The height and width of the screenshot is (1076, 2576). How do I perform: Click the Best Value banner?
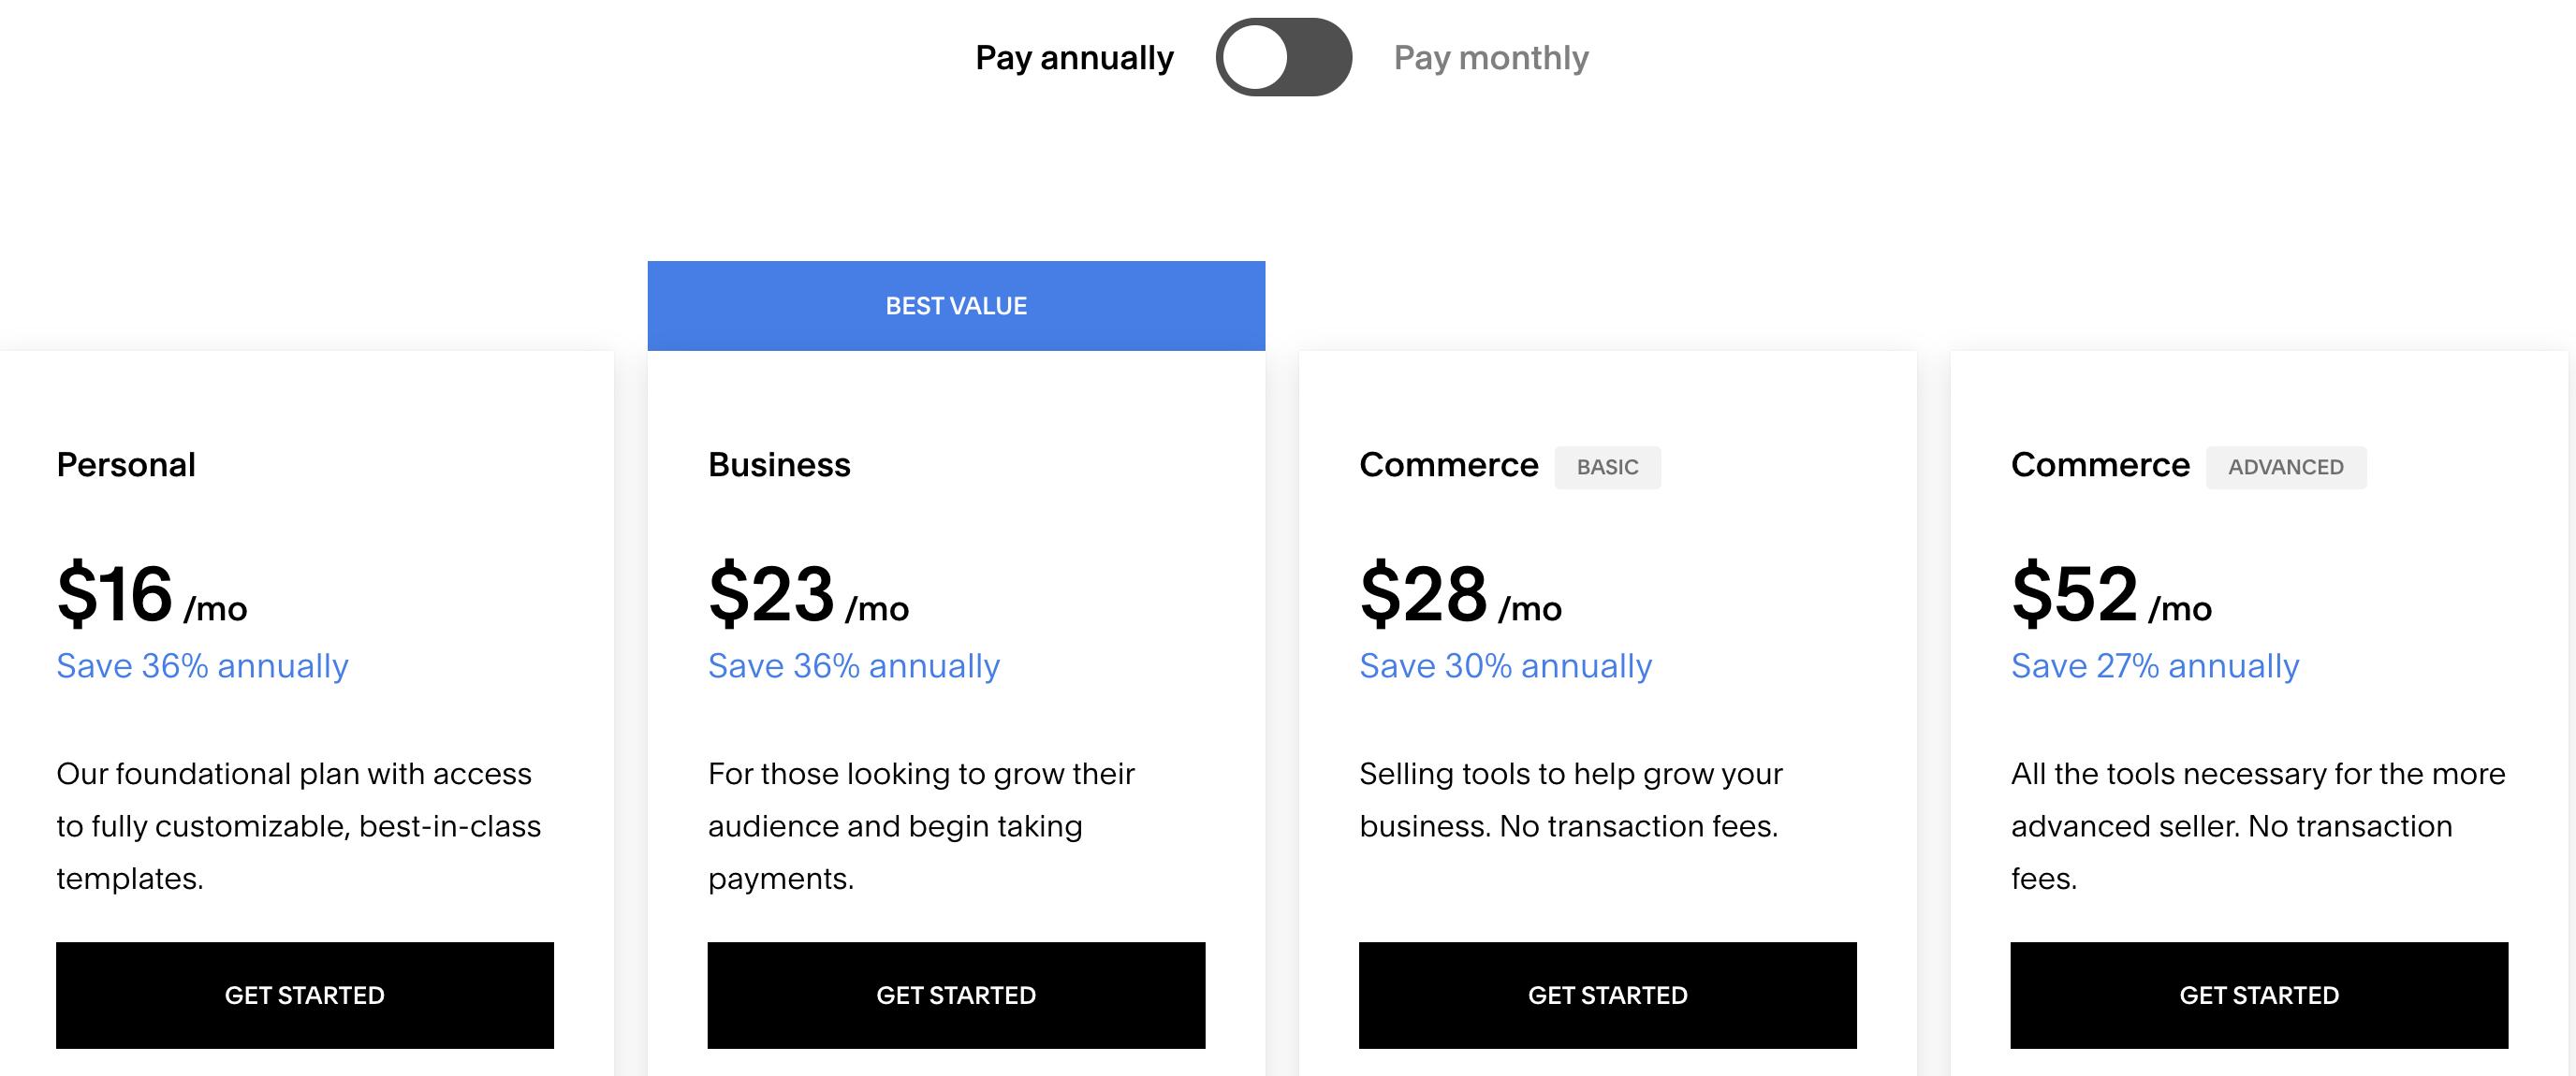pos(956,305)
